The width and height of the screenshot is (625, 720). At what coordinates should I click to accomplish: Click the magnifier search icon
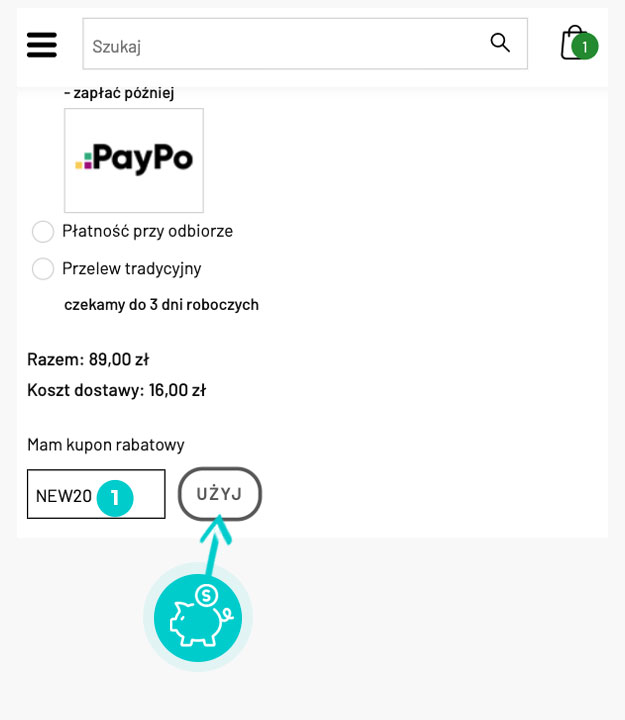[500, 43]
